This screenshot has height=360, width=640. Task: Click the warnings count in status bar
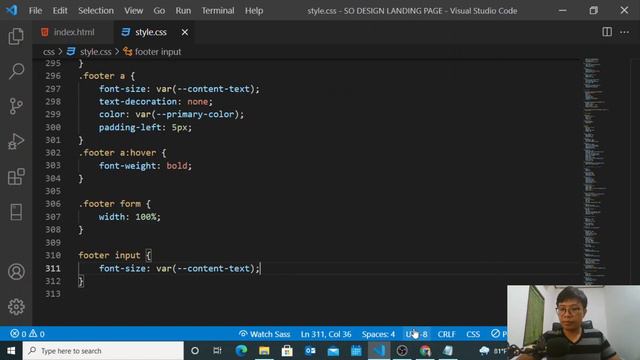(x=37, y=334)
